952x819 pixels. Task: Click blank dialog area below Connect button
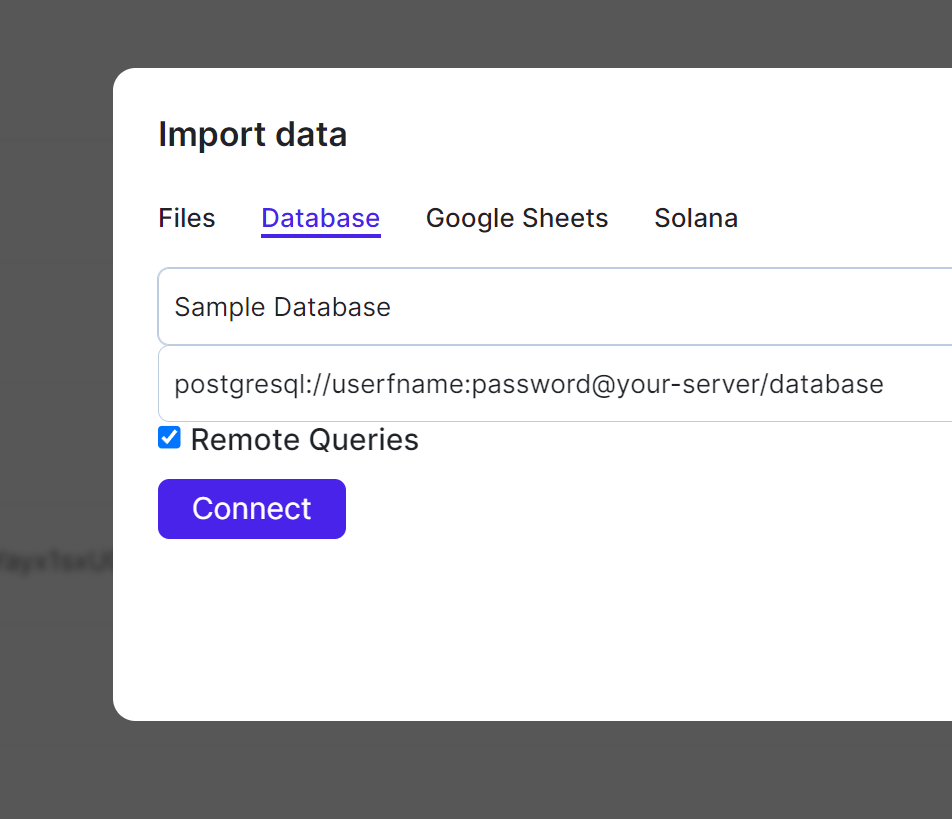coord(500,630)
